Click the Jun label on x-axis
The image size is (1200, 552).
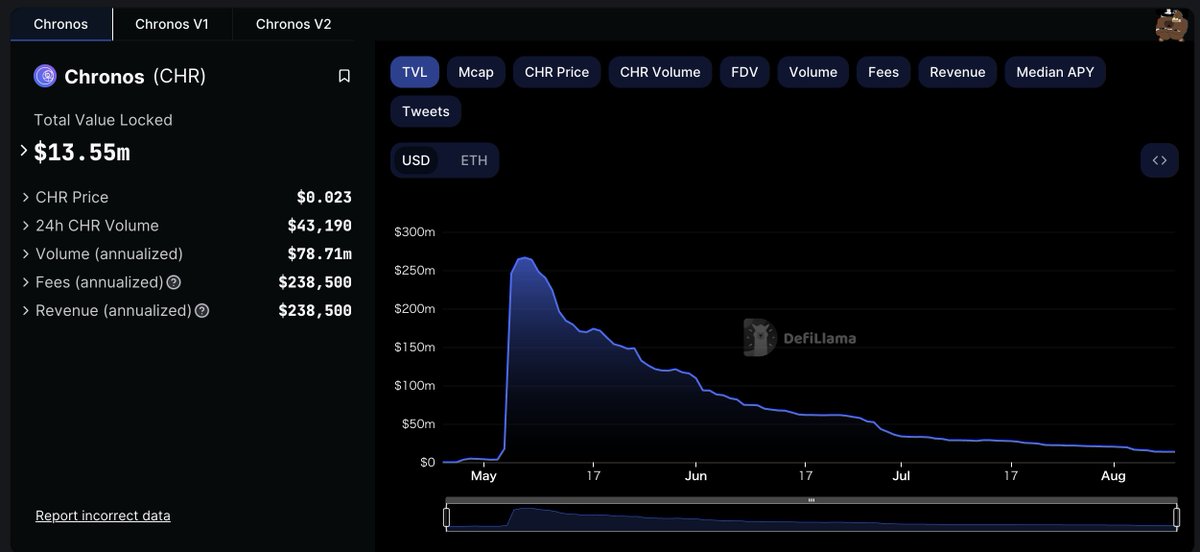(x=696, y=476)
